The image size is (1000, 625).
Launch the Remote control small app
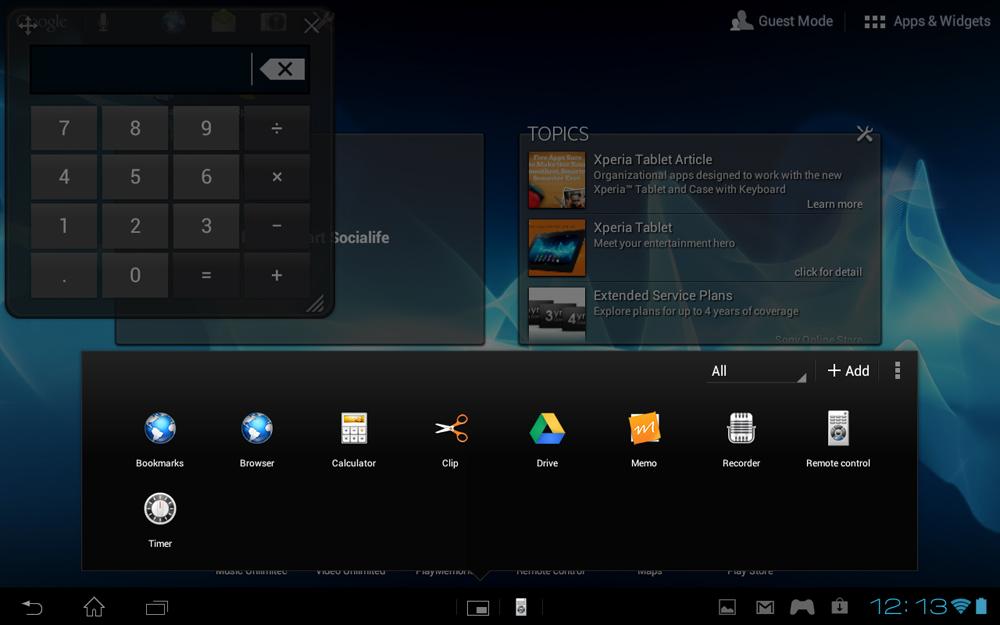point(838,439)
